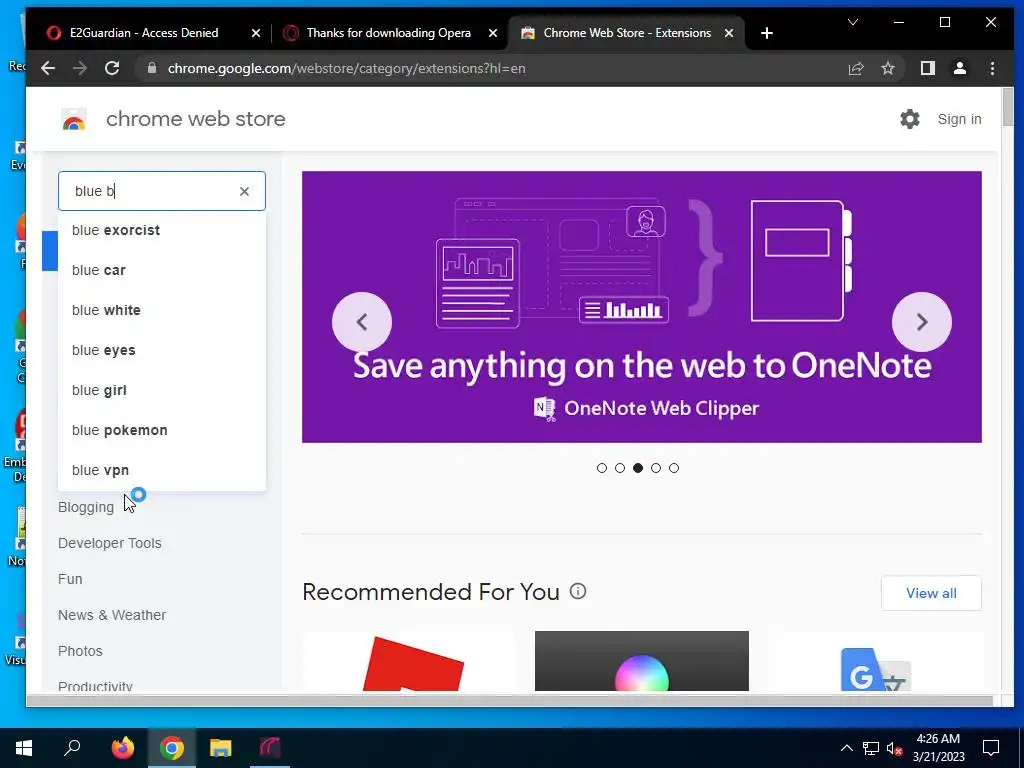This screenshot has width=1024, height=768.
Task: Choose the 'blue white' suggestion
Action: click(x=161, y=310)
